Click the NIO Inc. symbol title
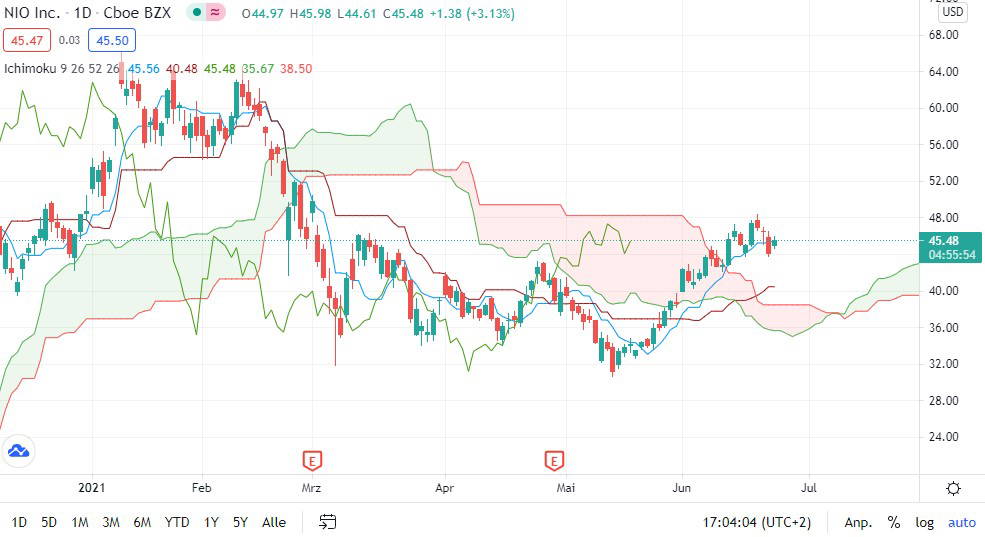This screenshot has height=537, width=985. [32, 13]
